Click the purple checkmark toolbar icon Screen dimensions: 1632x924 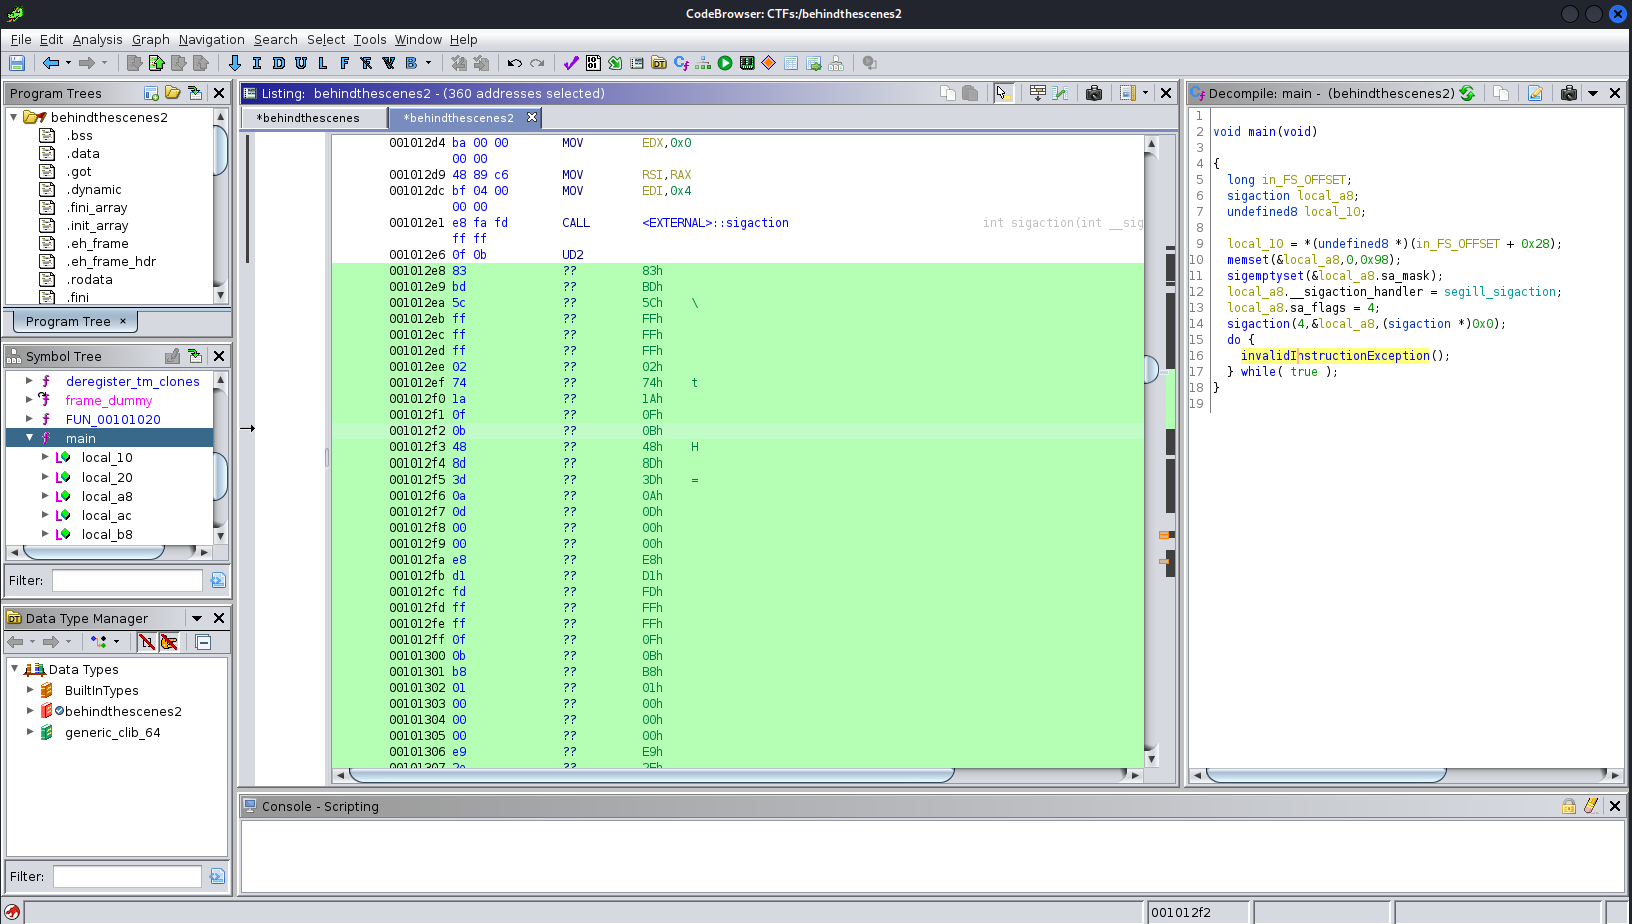(571, 63)
